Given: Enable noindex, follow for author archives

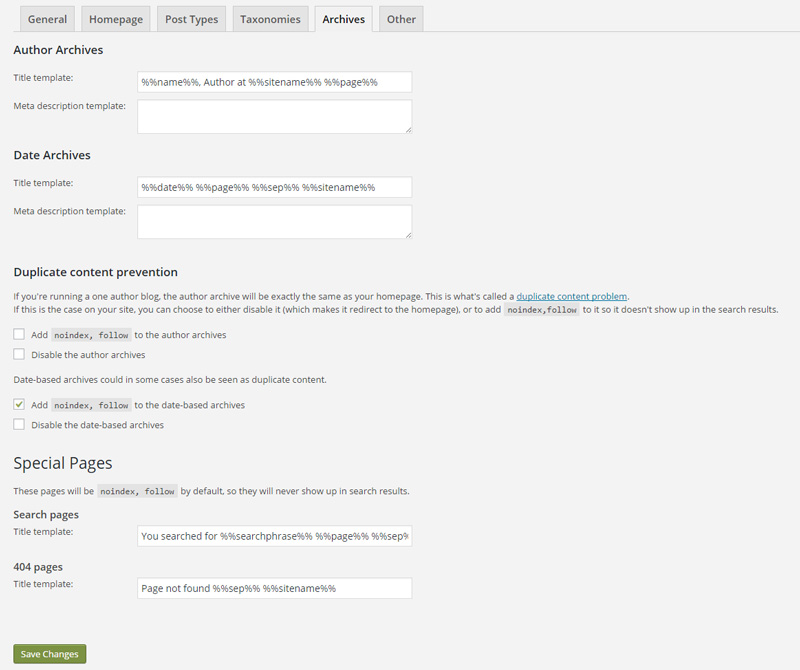Looking at the screenshot, I should pos(17,334).
